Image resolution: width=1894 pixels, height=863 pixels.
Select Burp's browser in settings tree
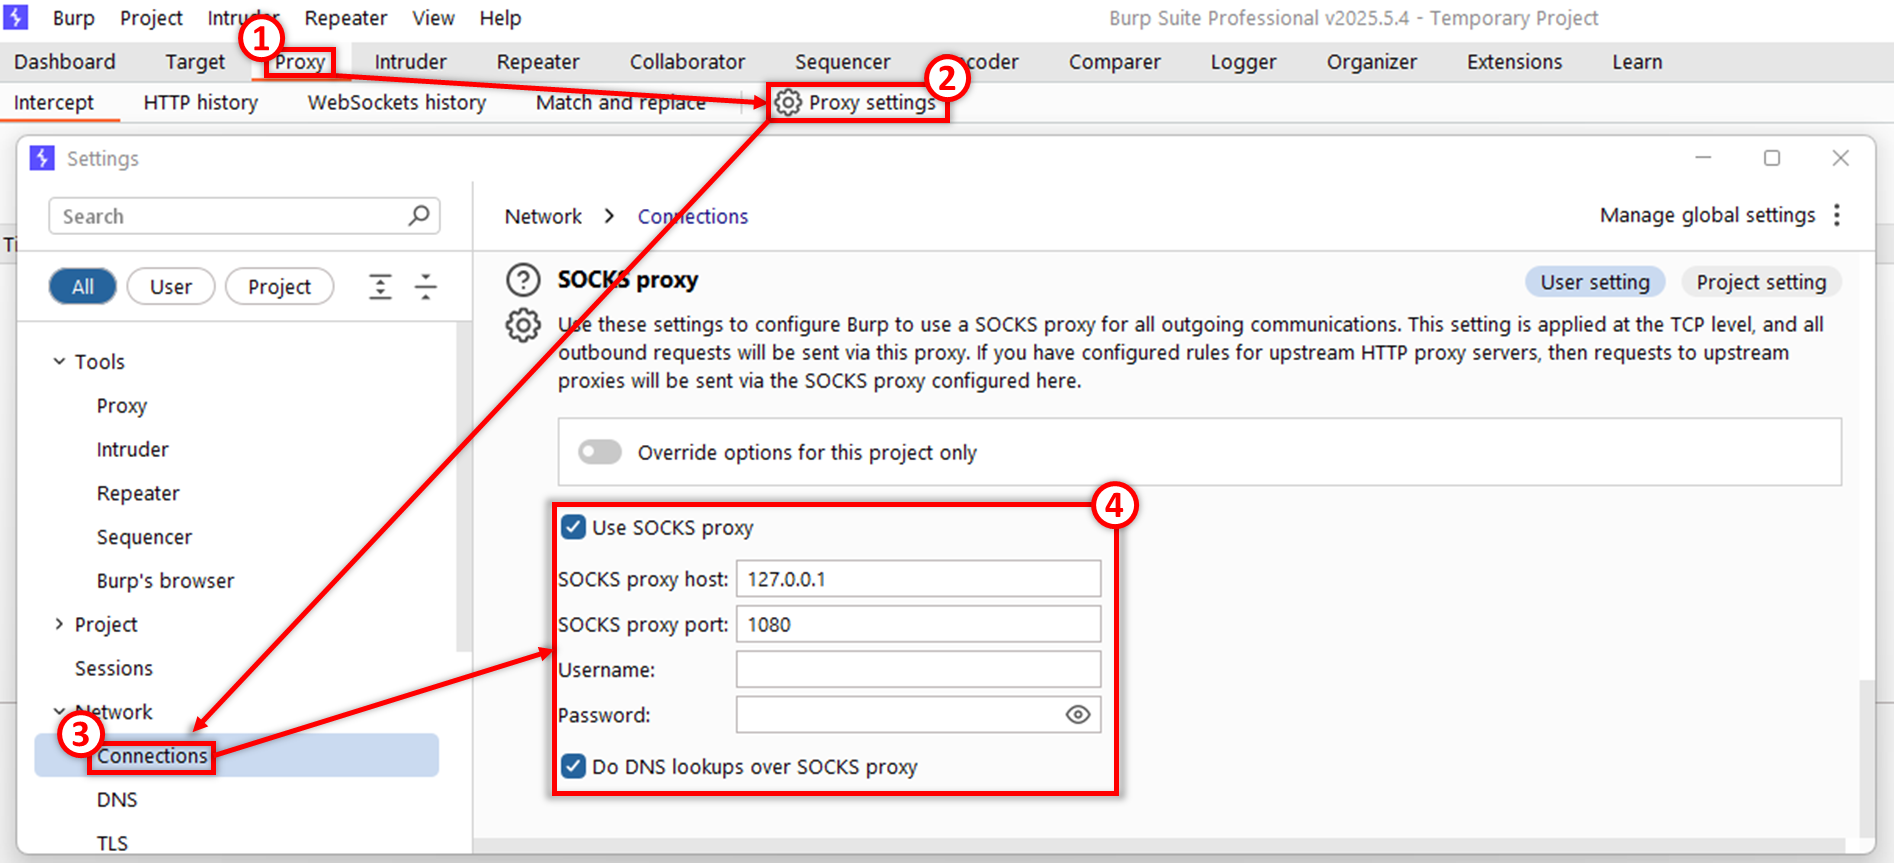[x=165, y=581]
